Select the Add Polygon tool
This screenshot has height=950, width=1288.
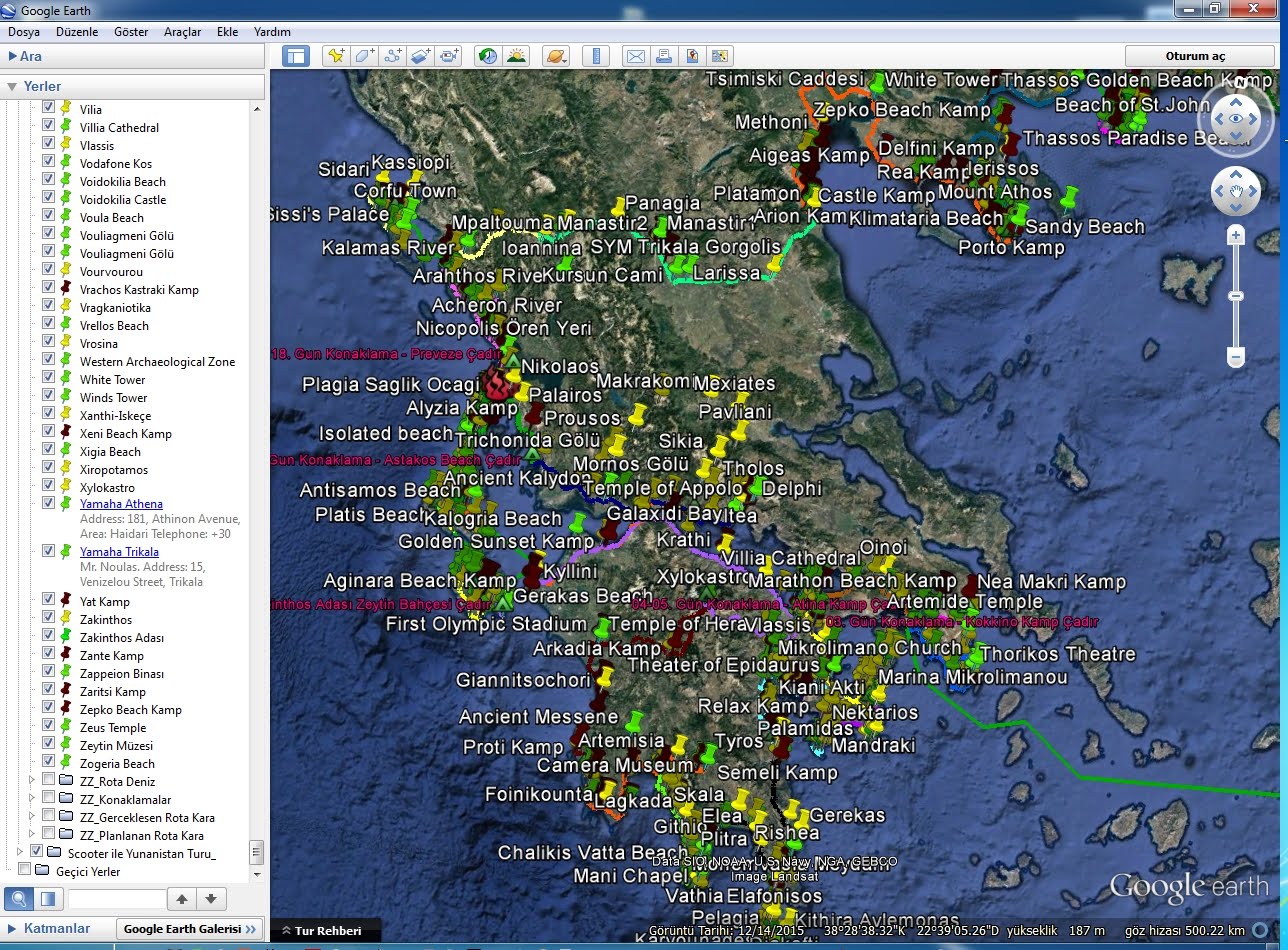tap(364, 56)
